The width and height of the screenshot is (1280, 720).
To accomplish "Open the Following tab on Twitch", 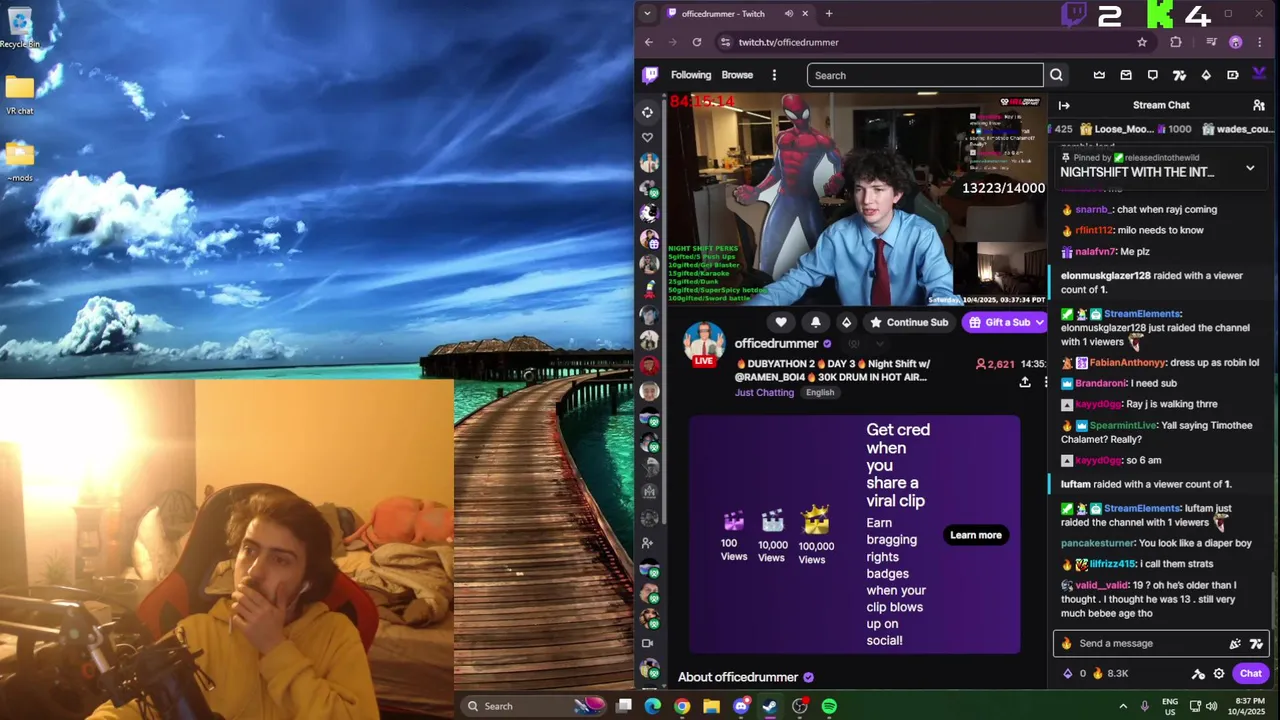I will click(x=691, y=75).
